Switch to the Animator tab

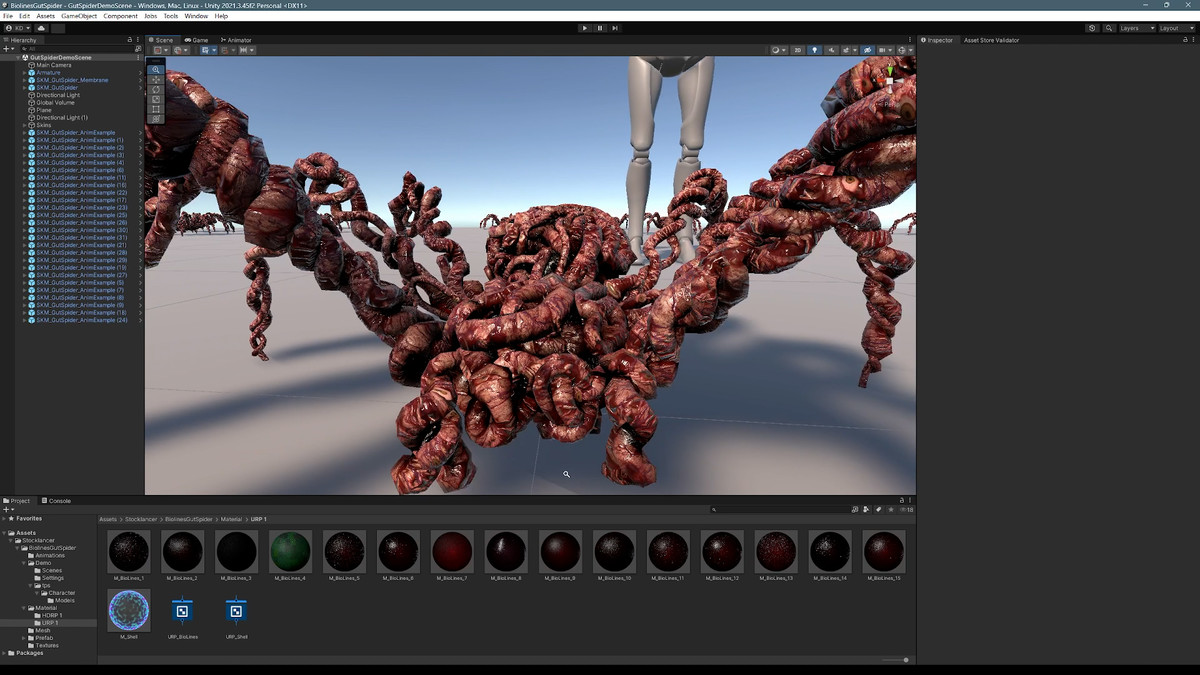coord(237,40)
